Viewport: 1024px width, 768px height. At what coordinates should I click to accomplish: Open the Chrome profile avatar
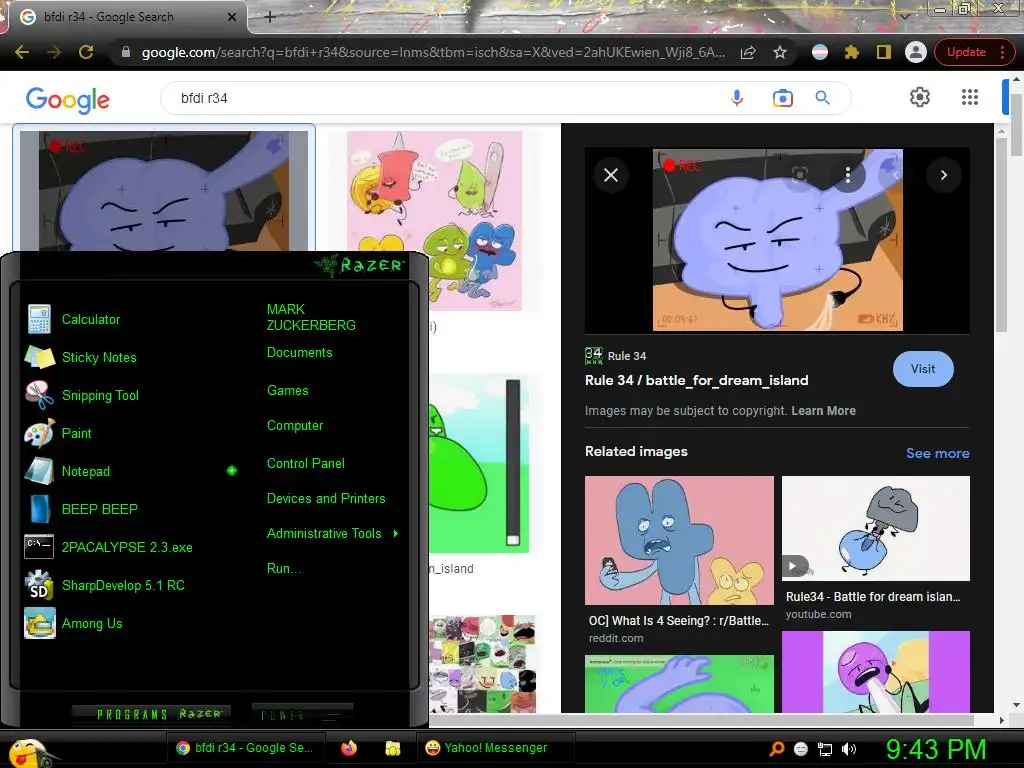(x=916, y=52)
